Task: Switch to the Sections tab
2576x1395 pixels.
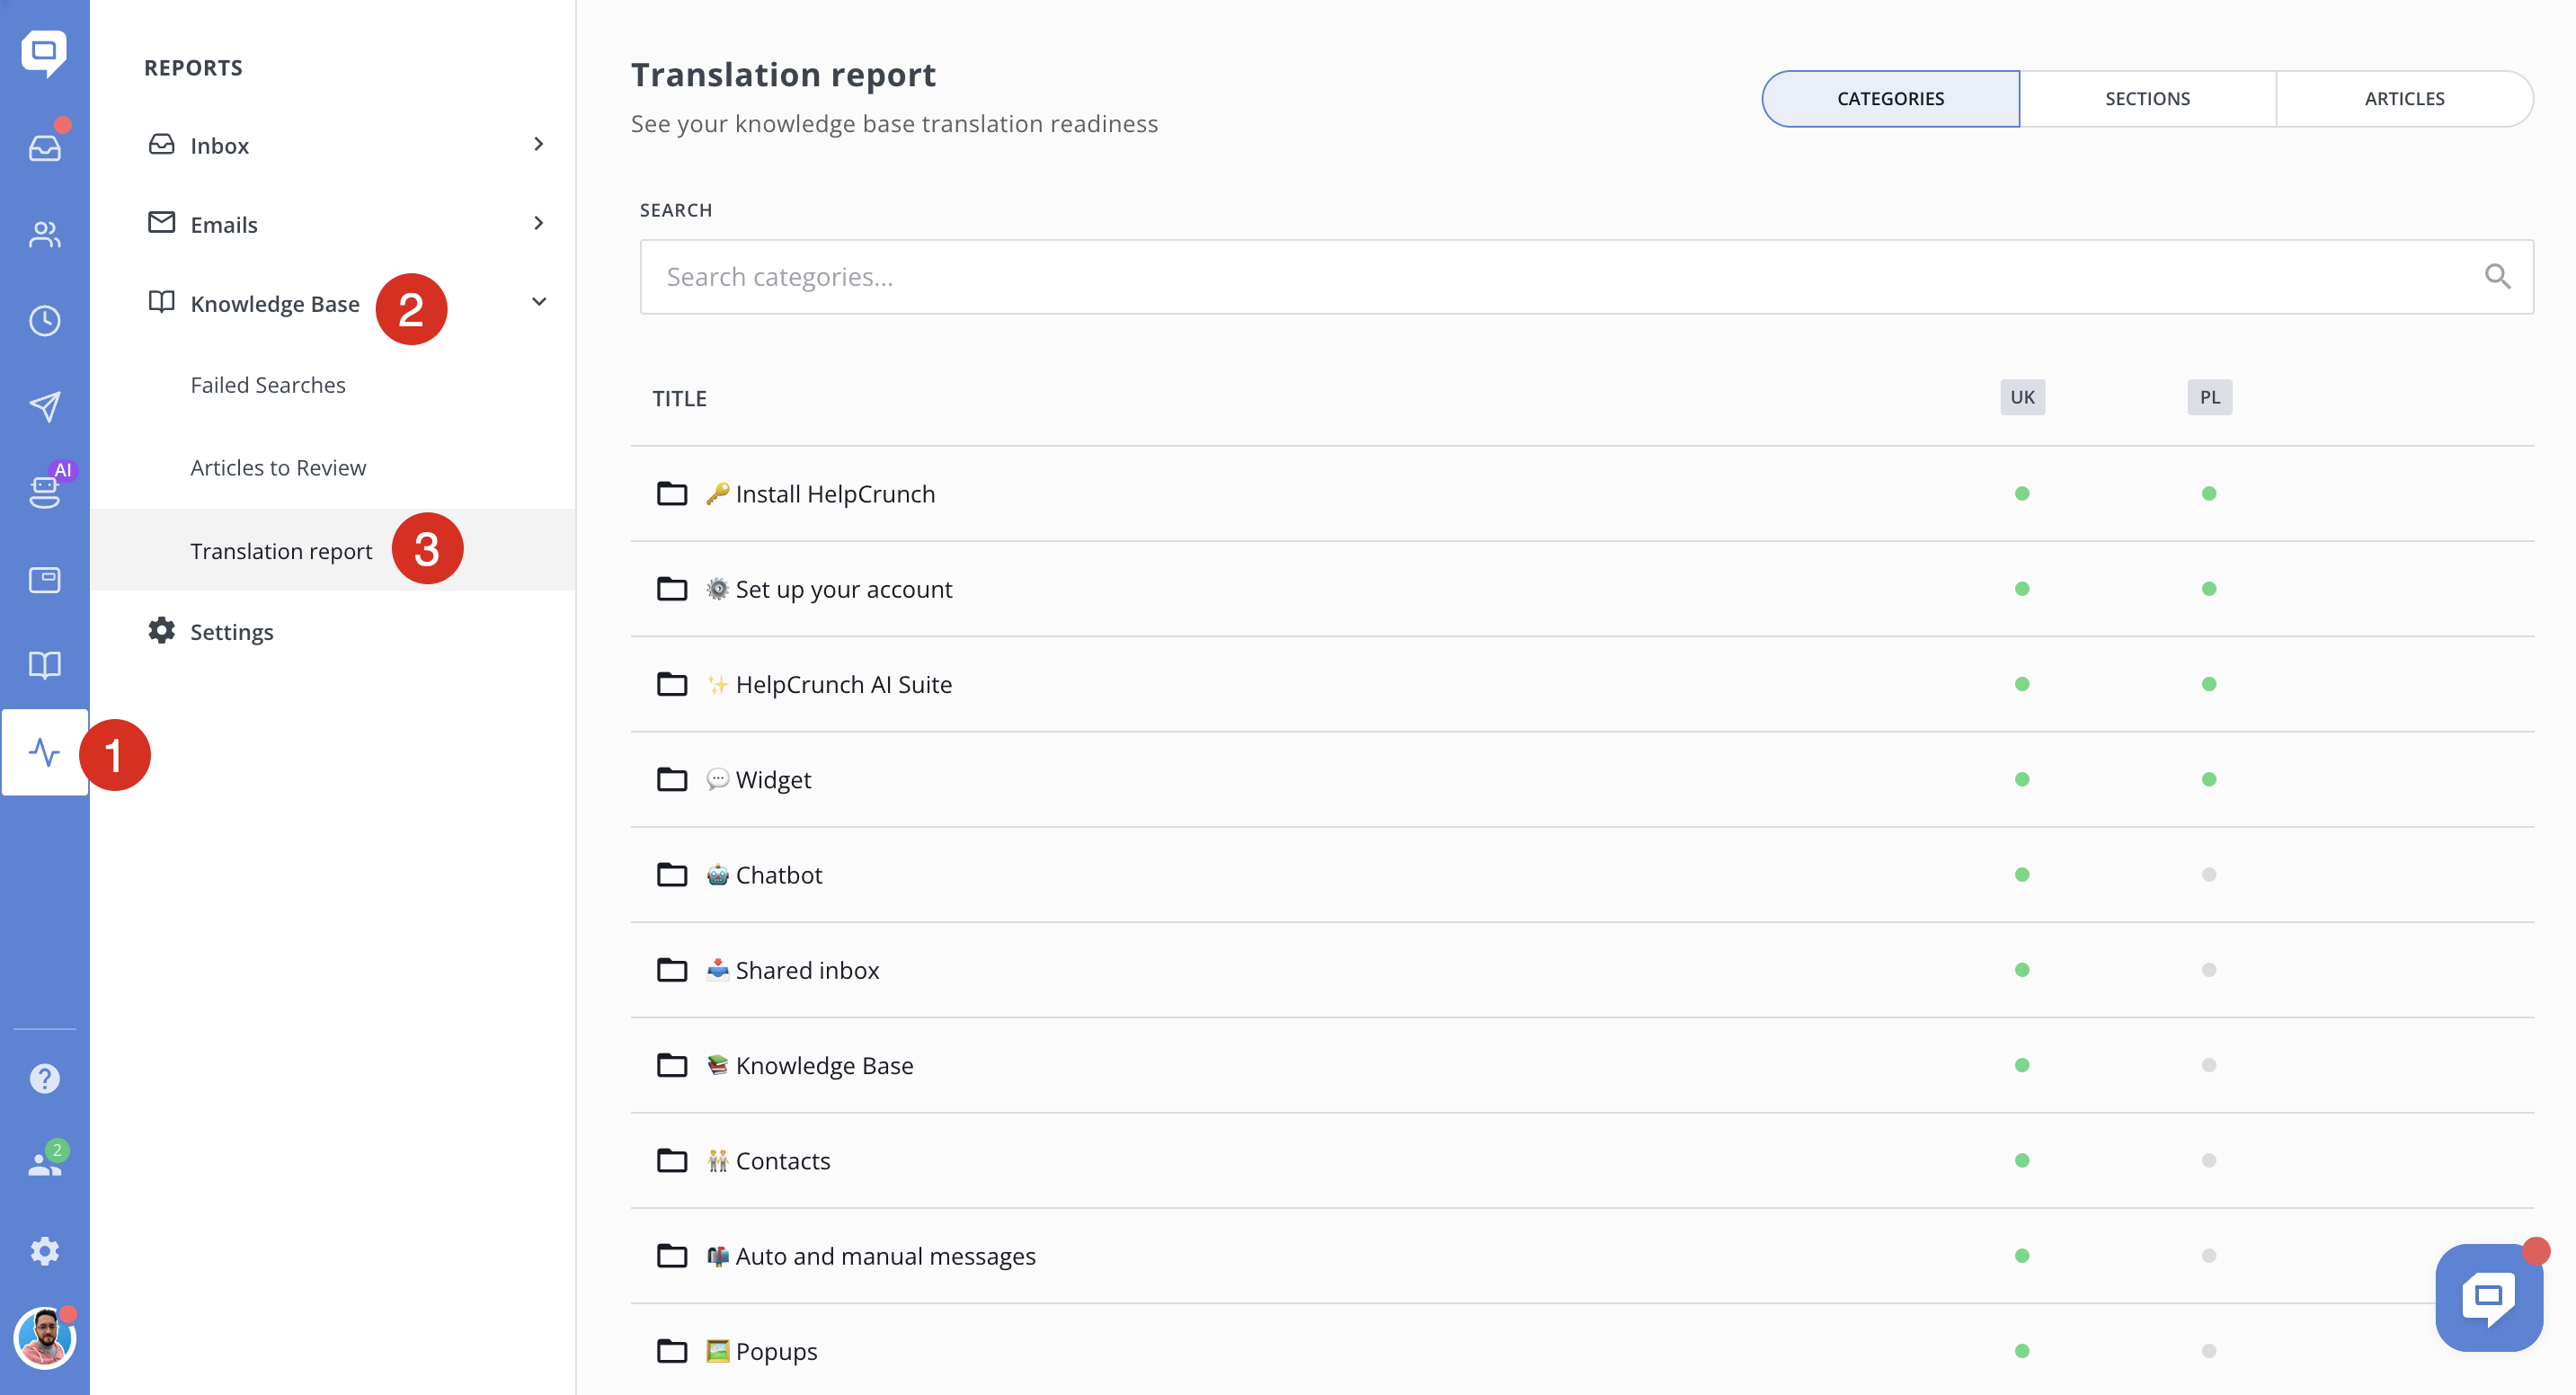Action: pos(2147,98)
